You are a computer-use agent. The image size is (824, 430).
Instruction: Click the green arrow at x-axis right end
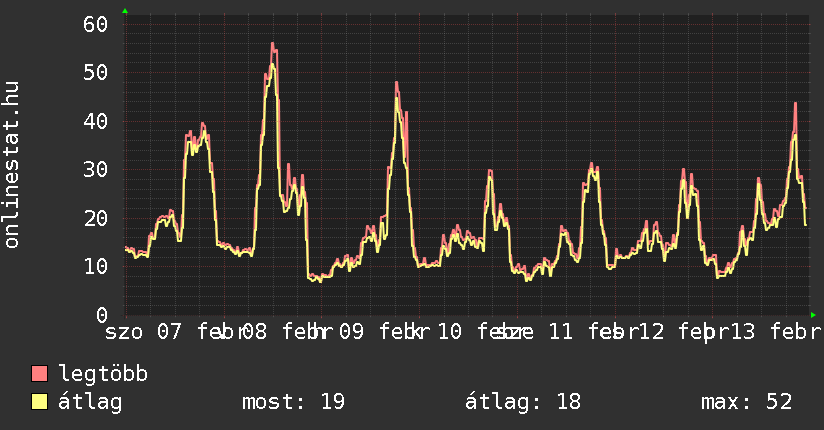pos(814,314)
